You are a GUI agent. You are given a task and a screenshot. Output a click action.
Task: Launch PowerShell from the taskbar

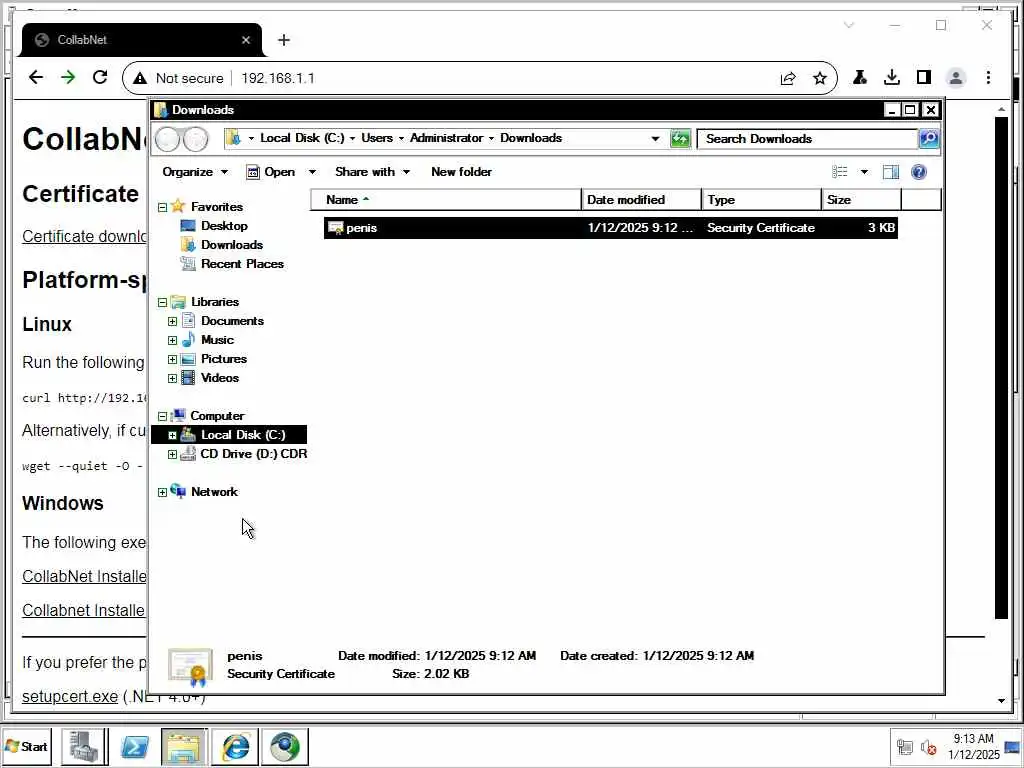click(x=135, y=746)
